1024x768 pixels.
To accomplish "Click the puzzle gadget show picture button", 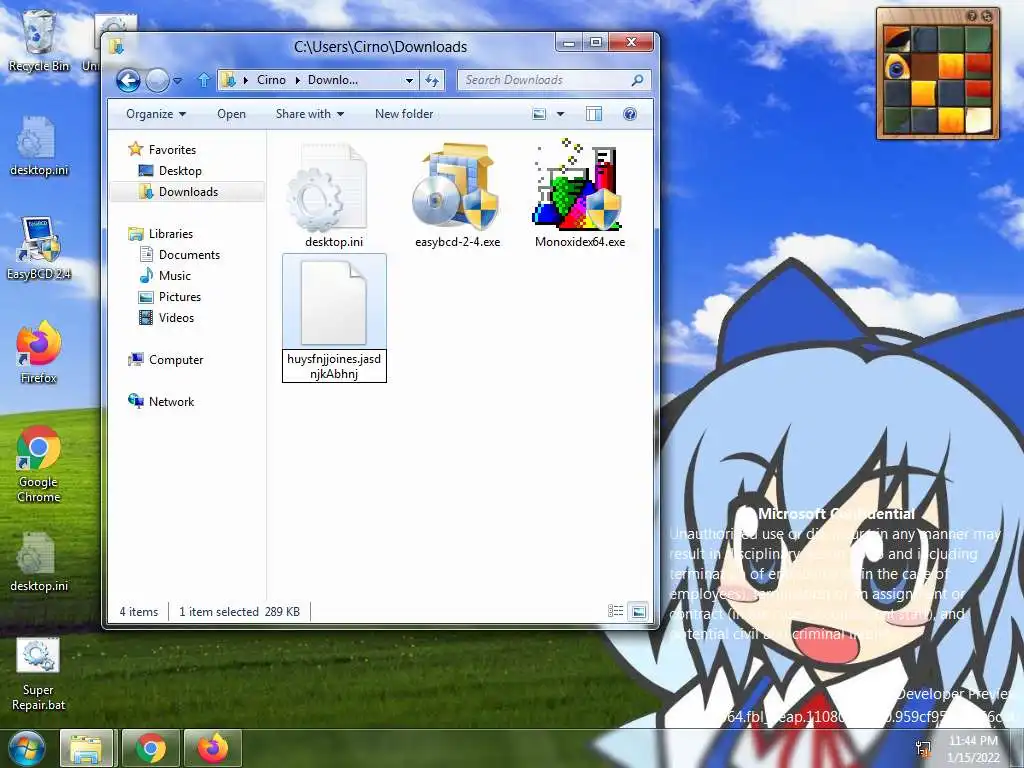I will click(x=971, y=16).
